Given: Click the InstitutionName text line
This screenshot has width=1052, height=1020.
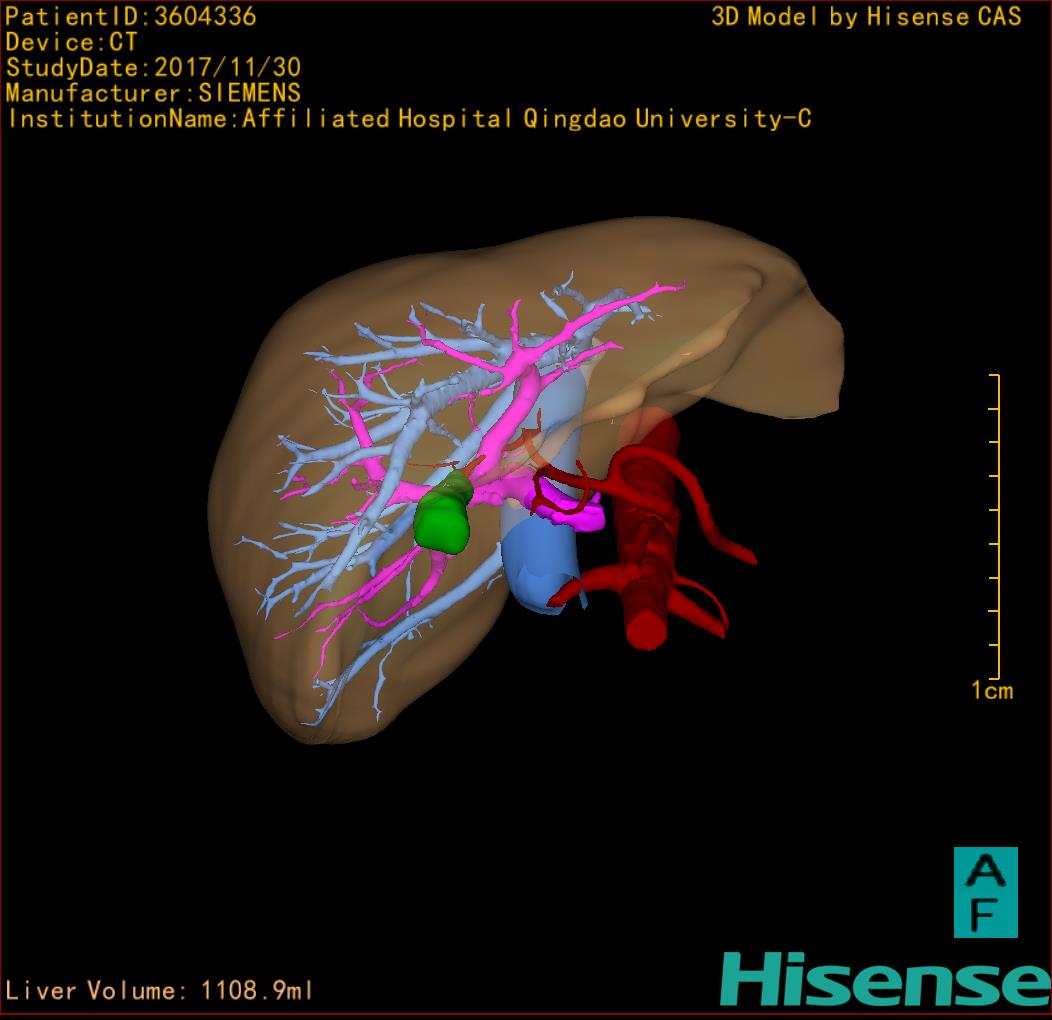Looking at the screenshot, I should [x=408, y=119].
